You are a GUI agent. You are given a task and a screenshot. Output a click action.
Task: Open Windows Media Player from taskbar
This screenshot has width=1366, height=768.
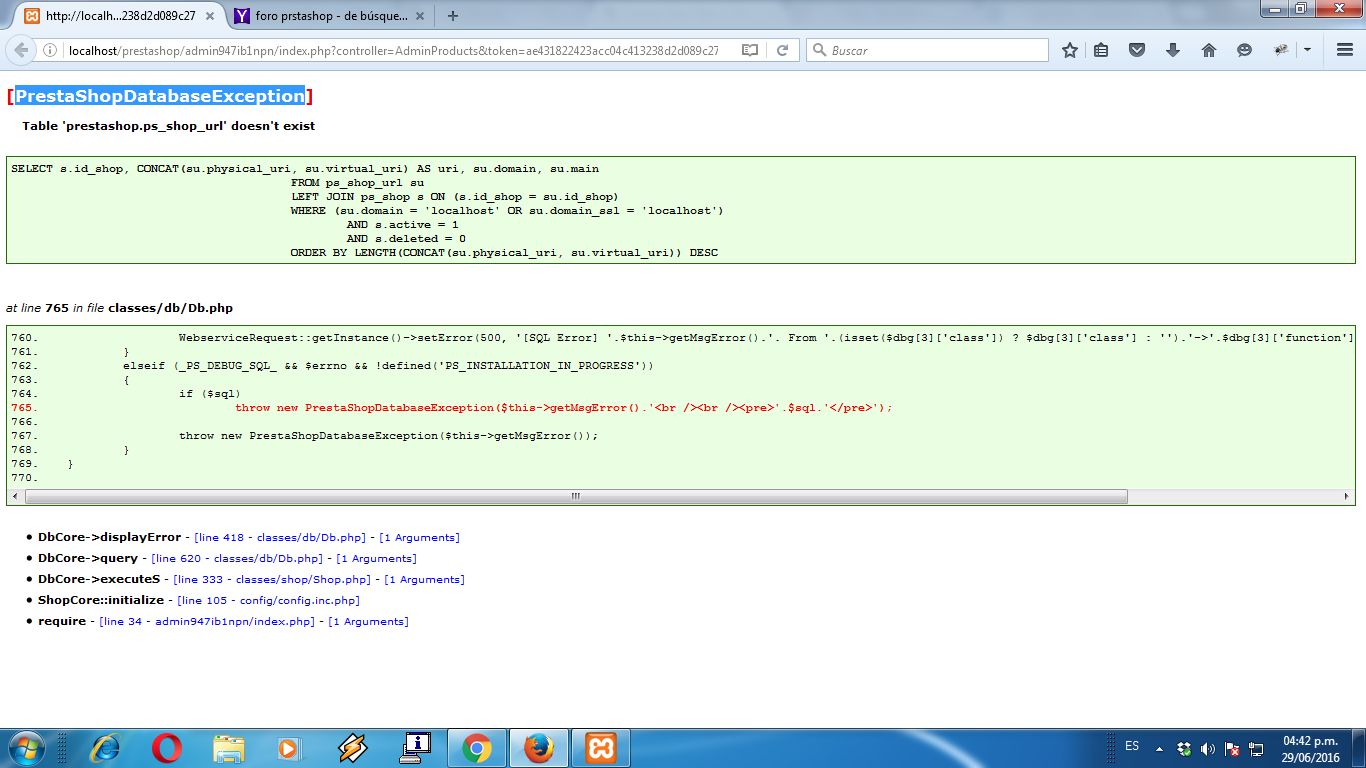coord(291,748)
